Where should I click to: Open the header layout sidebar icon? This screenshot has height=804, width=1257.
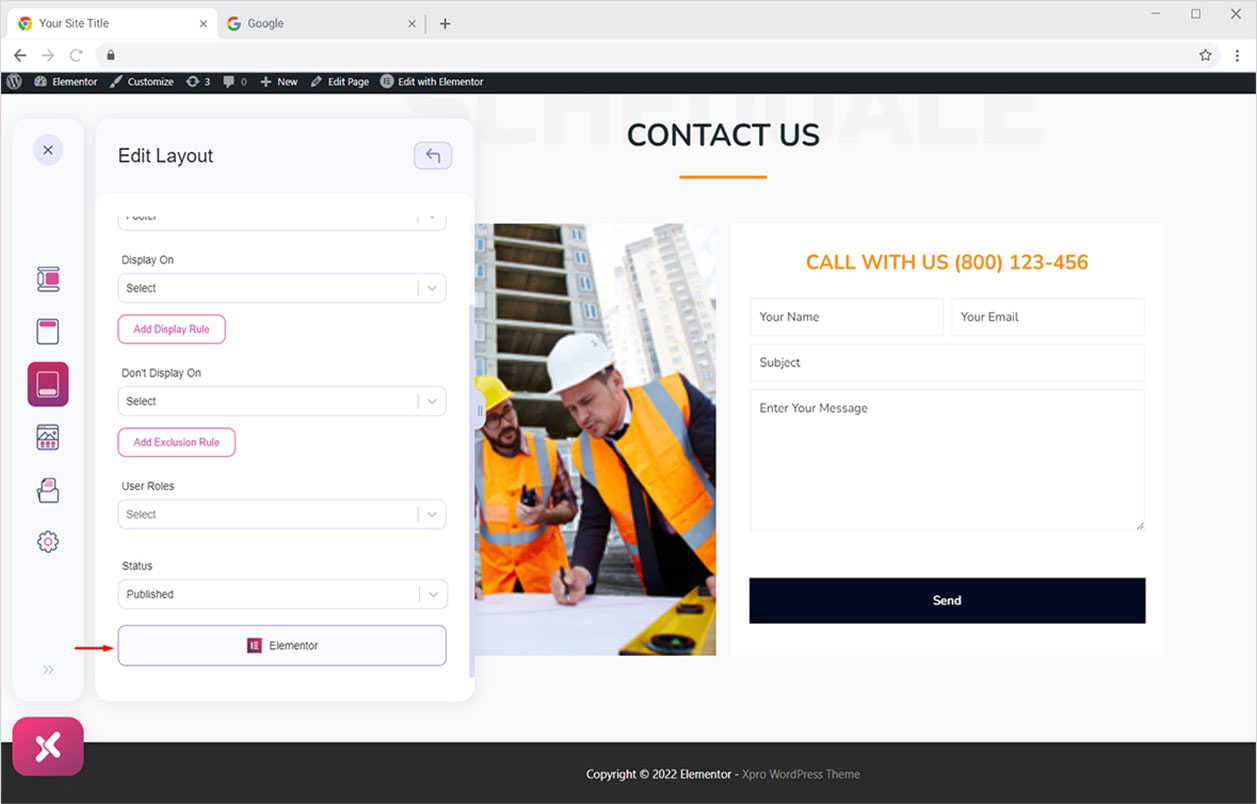tap(48, 332)
